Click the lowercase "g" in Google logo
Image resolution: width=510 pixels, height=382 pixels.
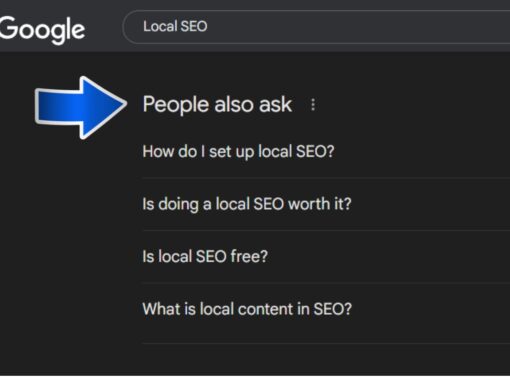pyautogui.click(x=61, y=33)
